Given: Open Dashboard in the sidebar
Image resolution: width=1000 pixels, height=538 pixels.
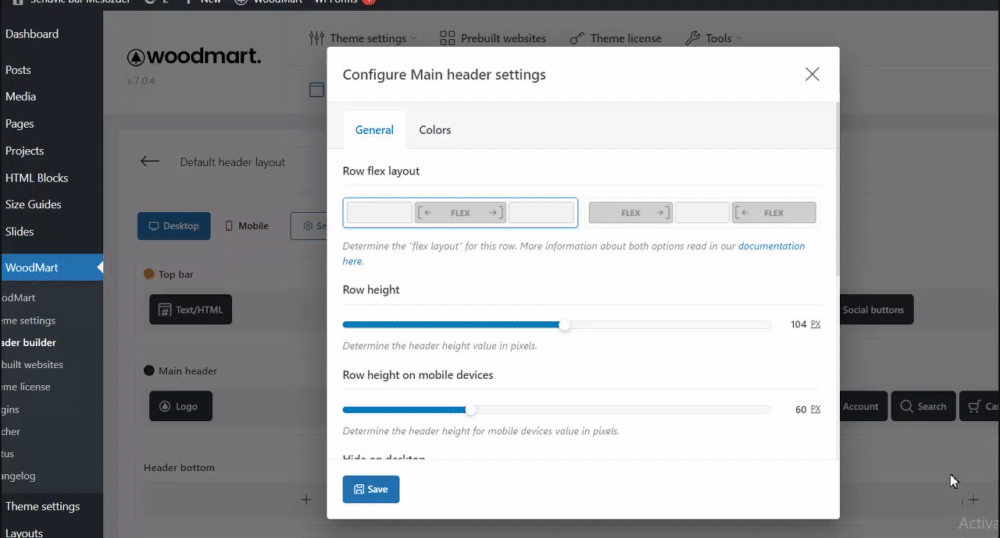Looking at the screenshot, I should tap(32, 34).
